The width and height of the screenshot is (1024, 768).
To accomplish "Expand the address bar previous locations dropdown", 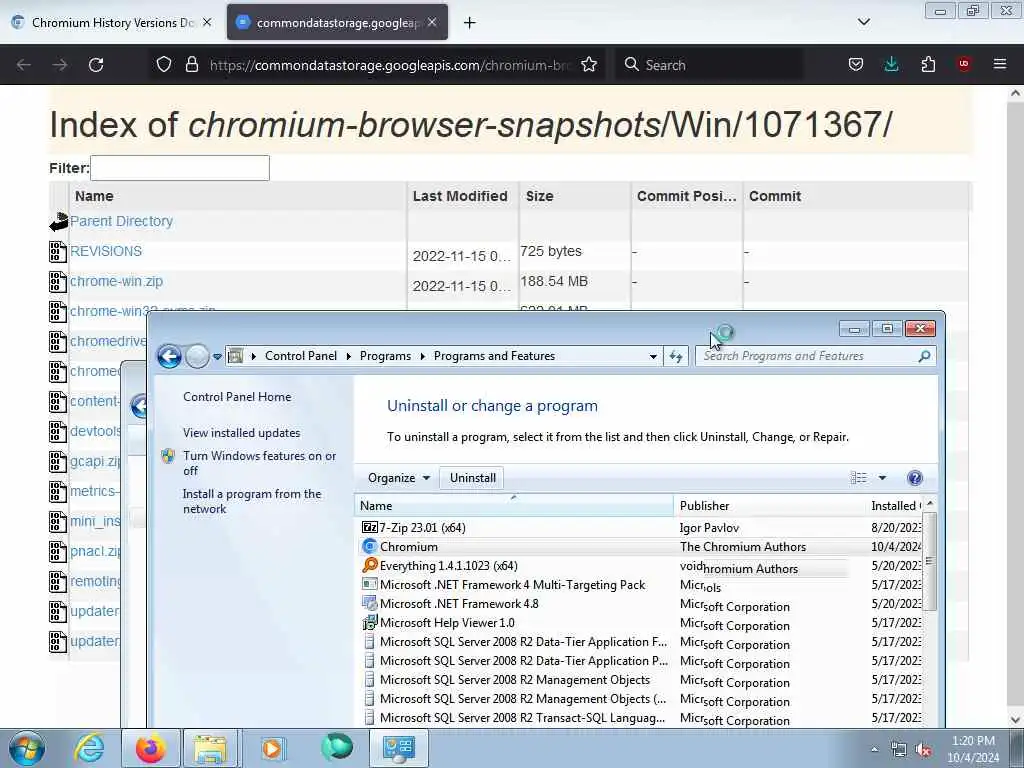I will pos(652,357).
